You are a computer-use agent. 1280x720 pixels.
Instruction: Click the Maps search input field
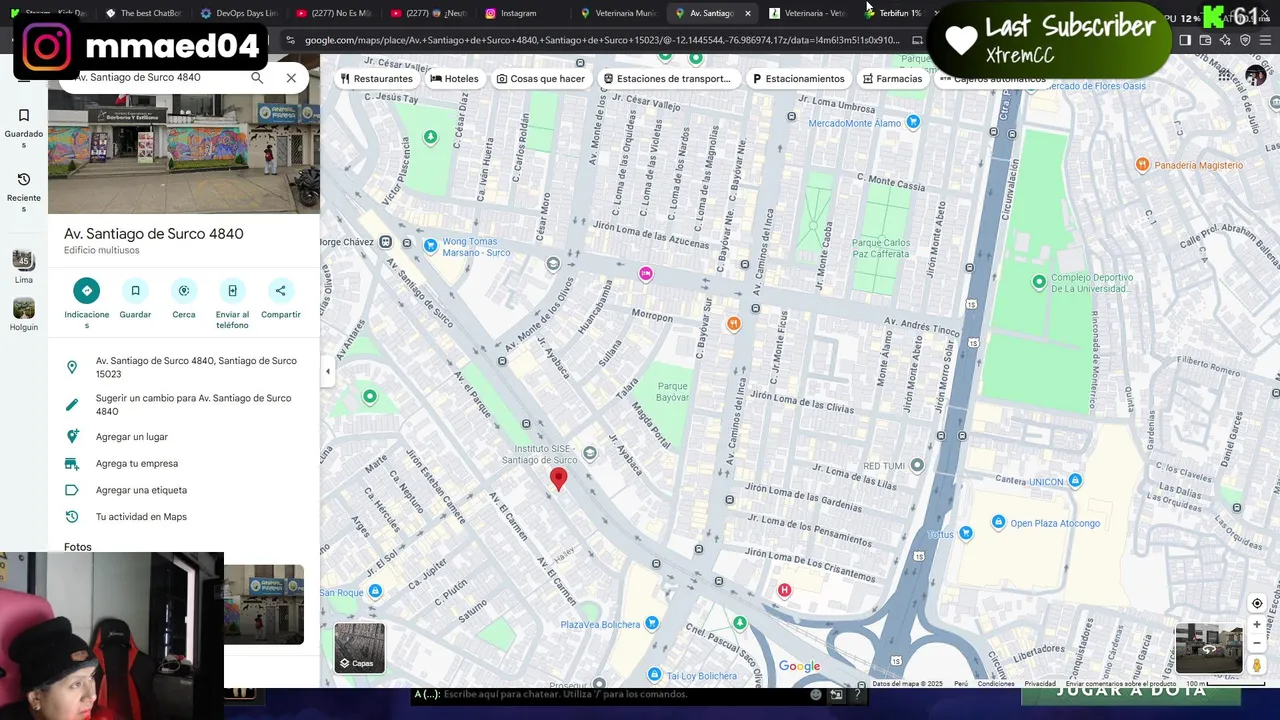point(157,77)
